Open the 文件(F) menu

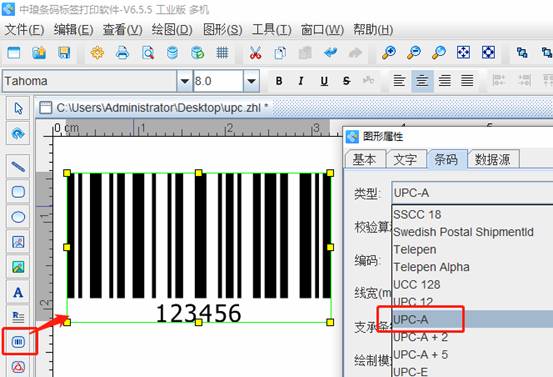[x=24, y=30]
